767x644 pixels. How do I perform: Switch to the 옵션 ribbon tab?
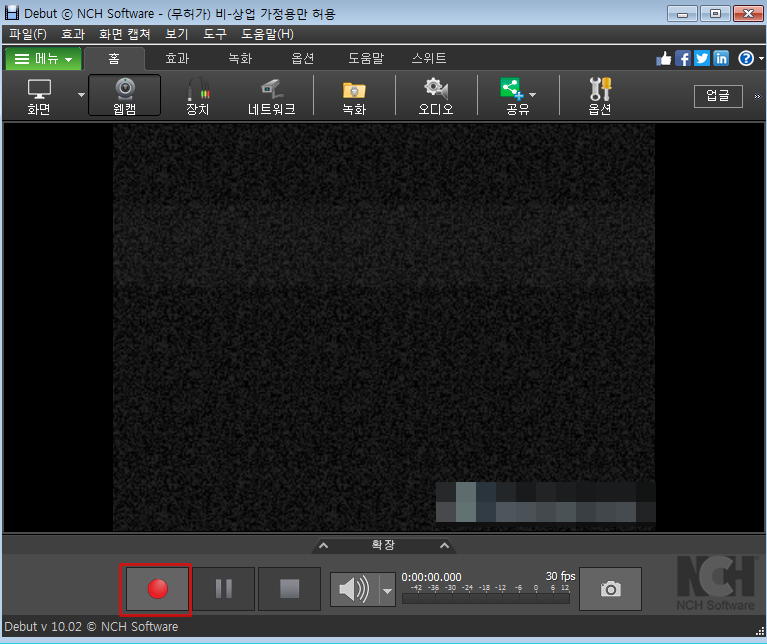point(303,59)
